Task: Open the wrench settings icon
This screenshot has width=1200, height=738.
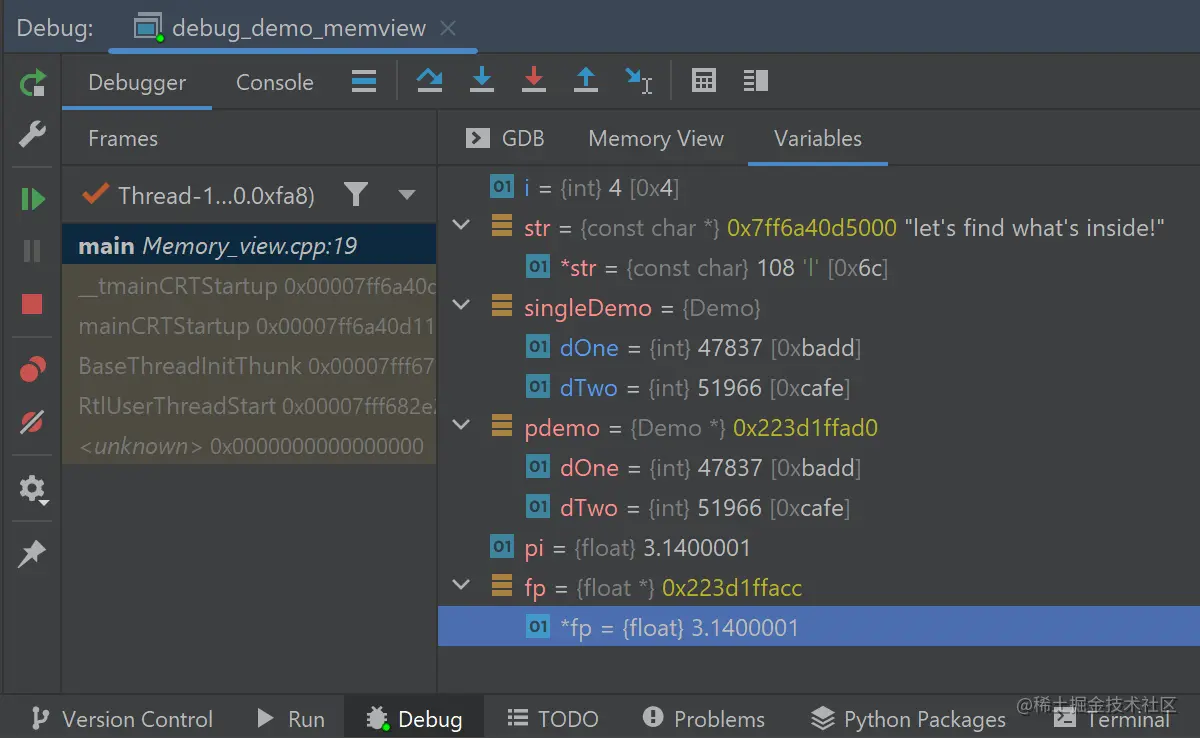Action: coord(32,135)
